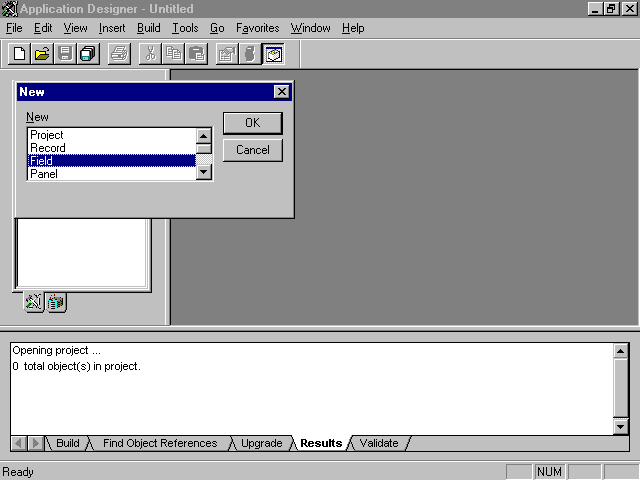The height and width of the screenshot is (480, 640).
Task: Click the Save All toolbar icon
Action: pos(88,54)
